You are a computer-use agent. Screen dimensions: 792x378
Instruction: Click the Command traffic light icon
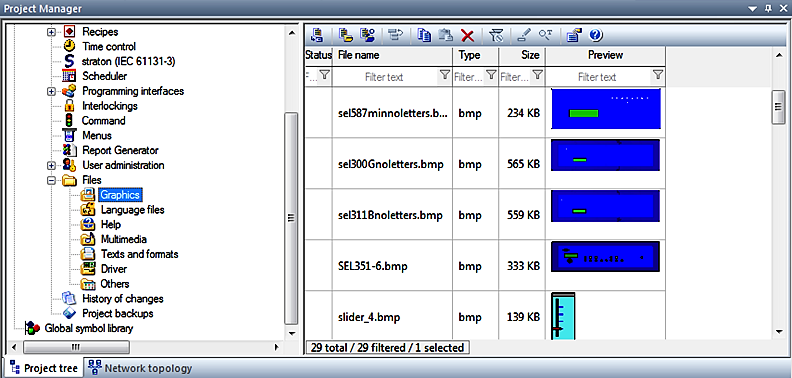pos(70,120)
